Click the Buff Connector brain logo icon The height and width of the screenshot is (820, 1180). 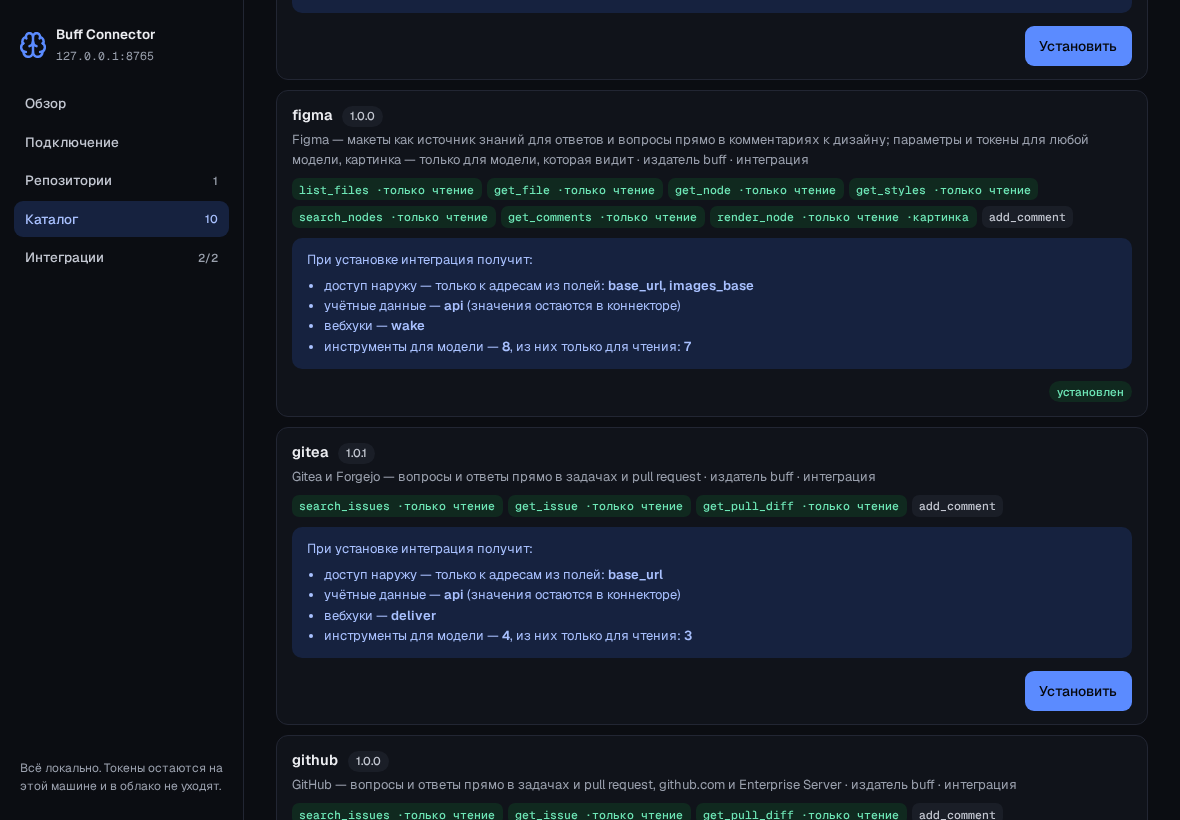click(32, 45)
